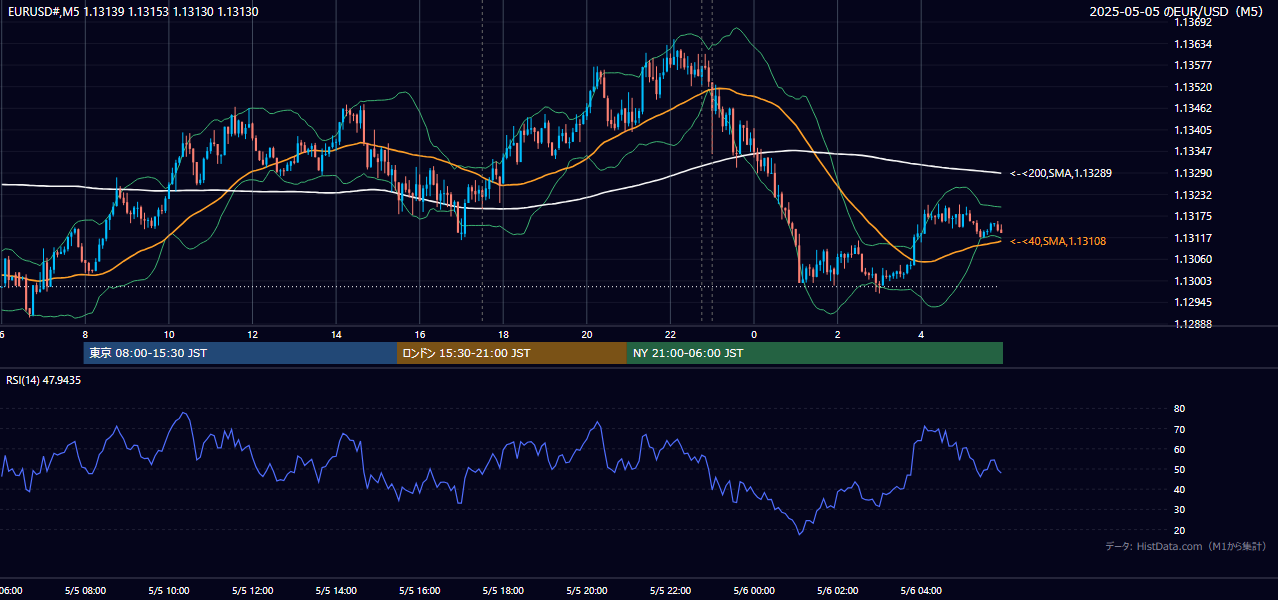Click RSI scale value 60

(1180, 449)
